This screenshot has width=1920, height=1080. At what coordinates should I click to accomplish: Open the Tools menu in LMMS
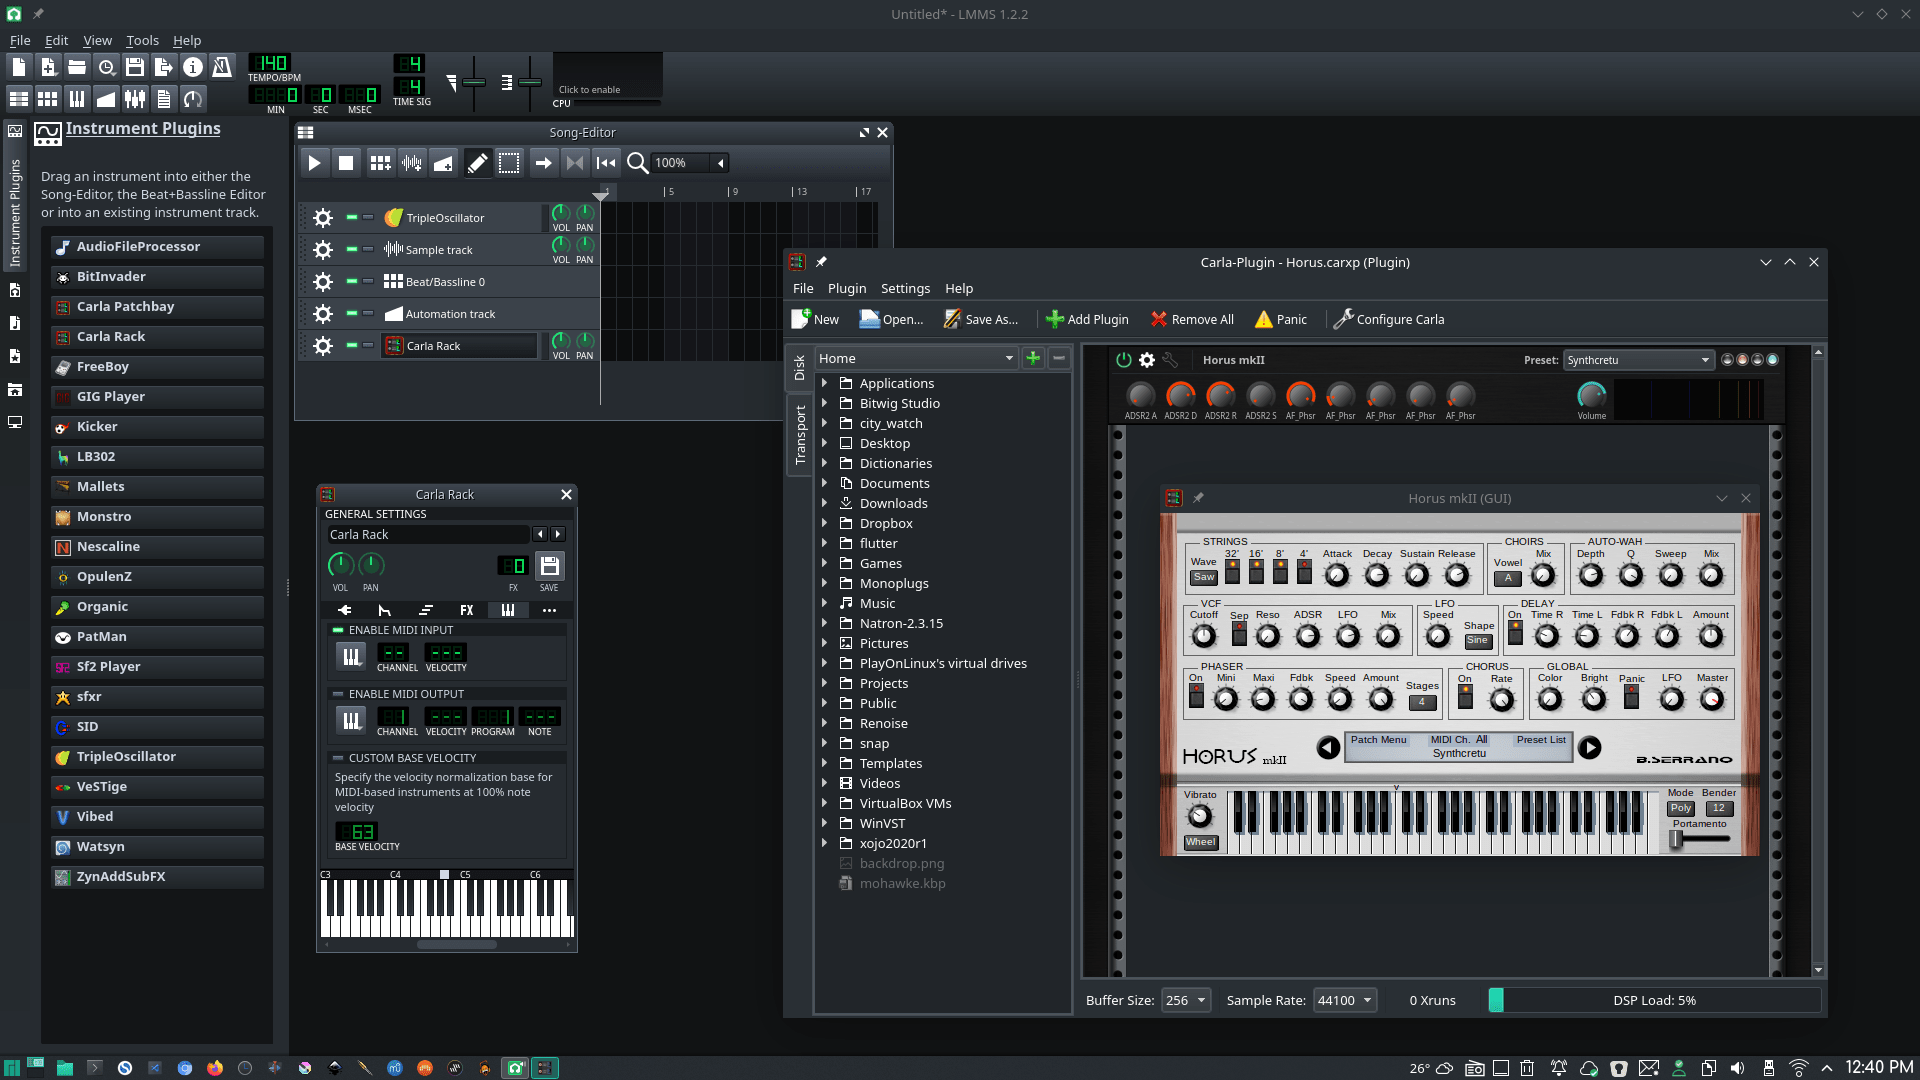(142, 40)
